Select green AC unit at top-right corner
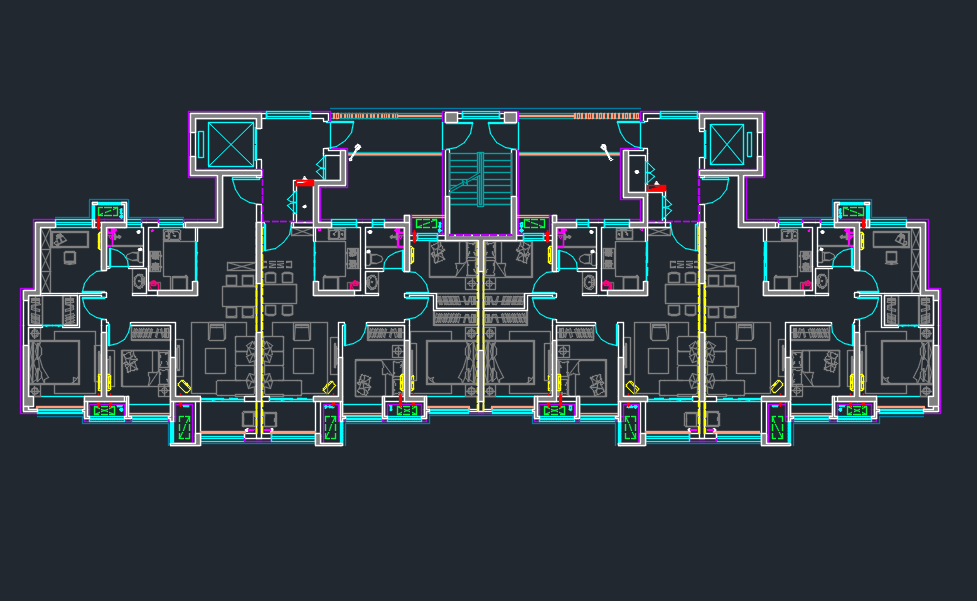 click(x=853, y=212)
